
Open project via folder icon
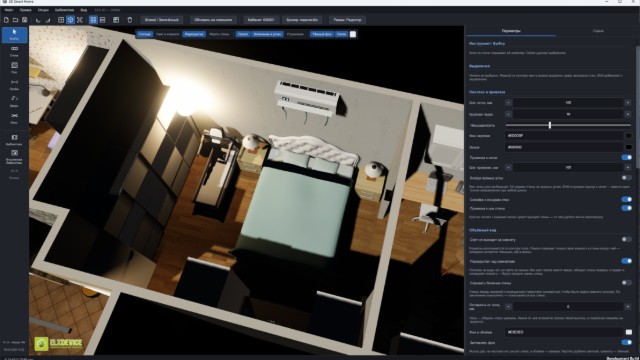[15, 20]
